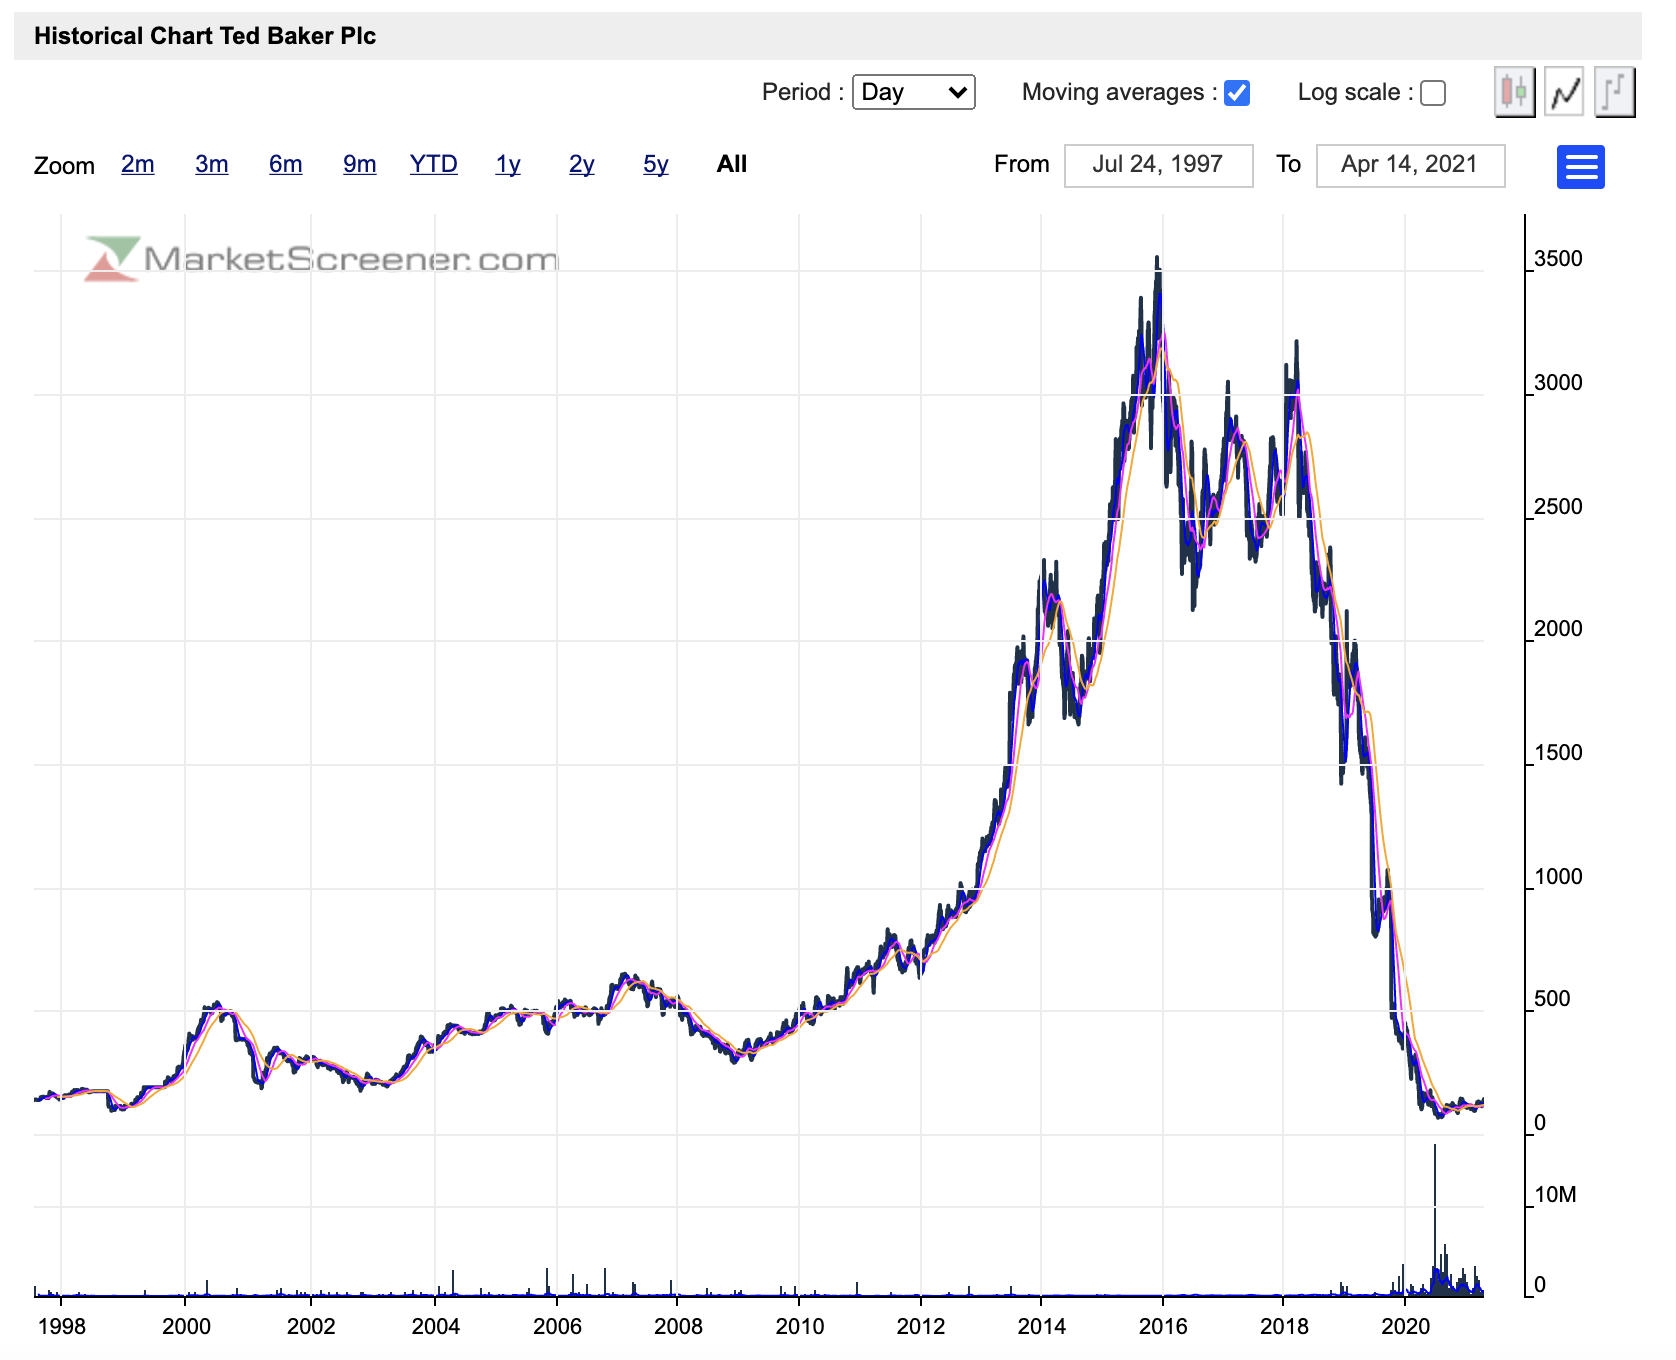The width and height of the screenshot is (1676, 1360).
Task: Click the 1500 price axis label
Action: (1558, 753)
